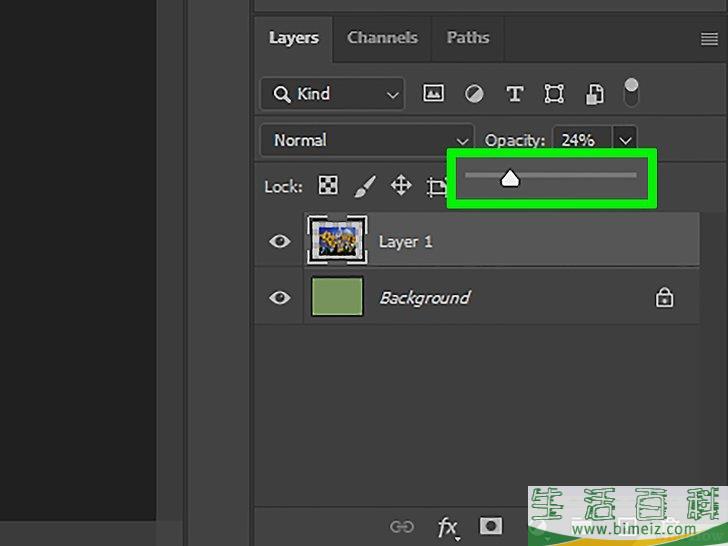Click the link layers icon
This screenshot has width=728, height=546.
402,526
